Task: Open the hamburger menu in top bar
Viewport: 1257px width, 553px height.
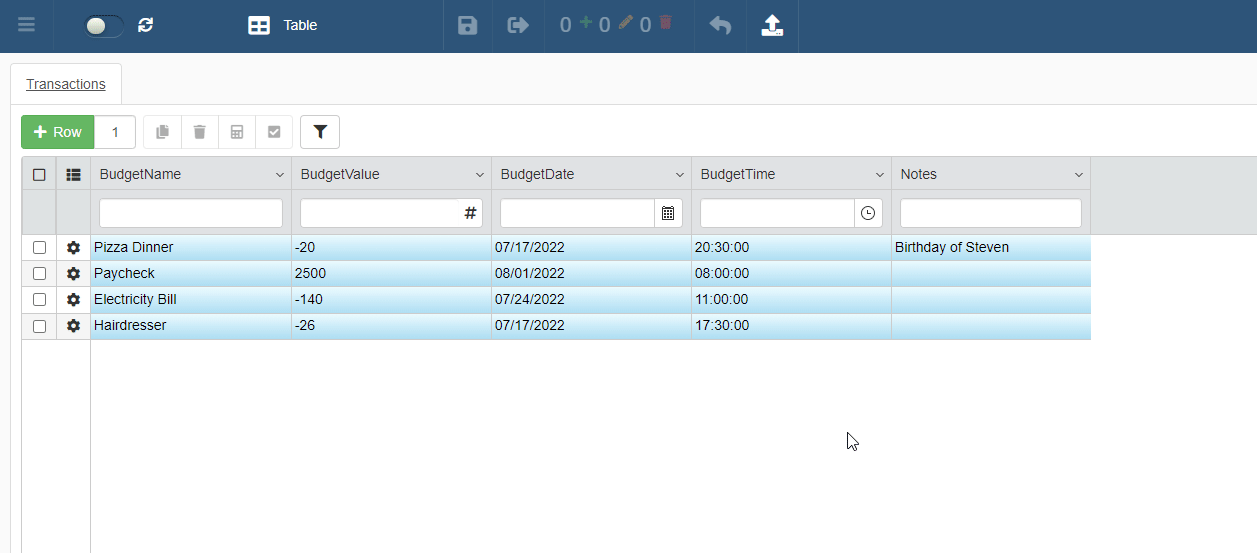Action: pos(27,25)
